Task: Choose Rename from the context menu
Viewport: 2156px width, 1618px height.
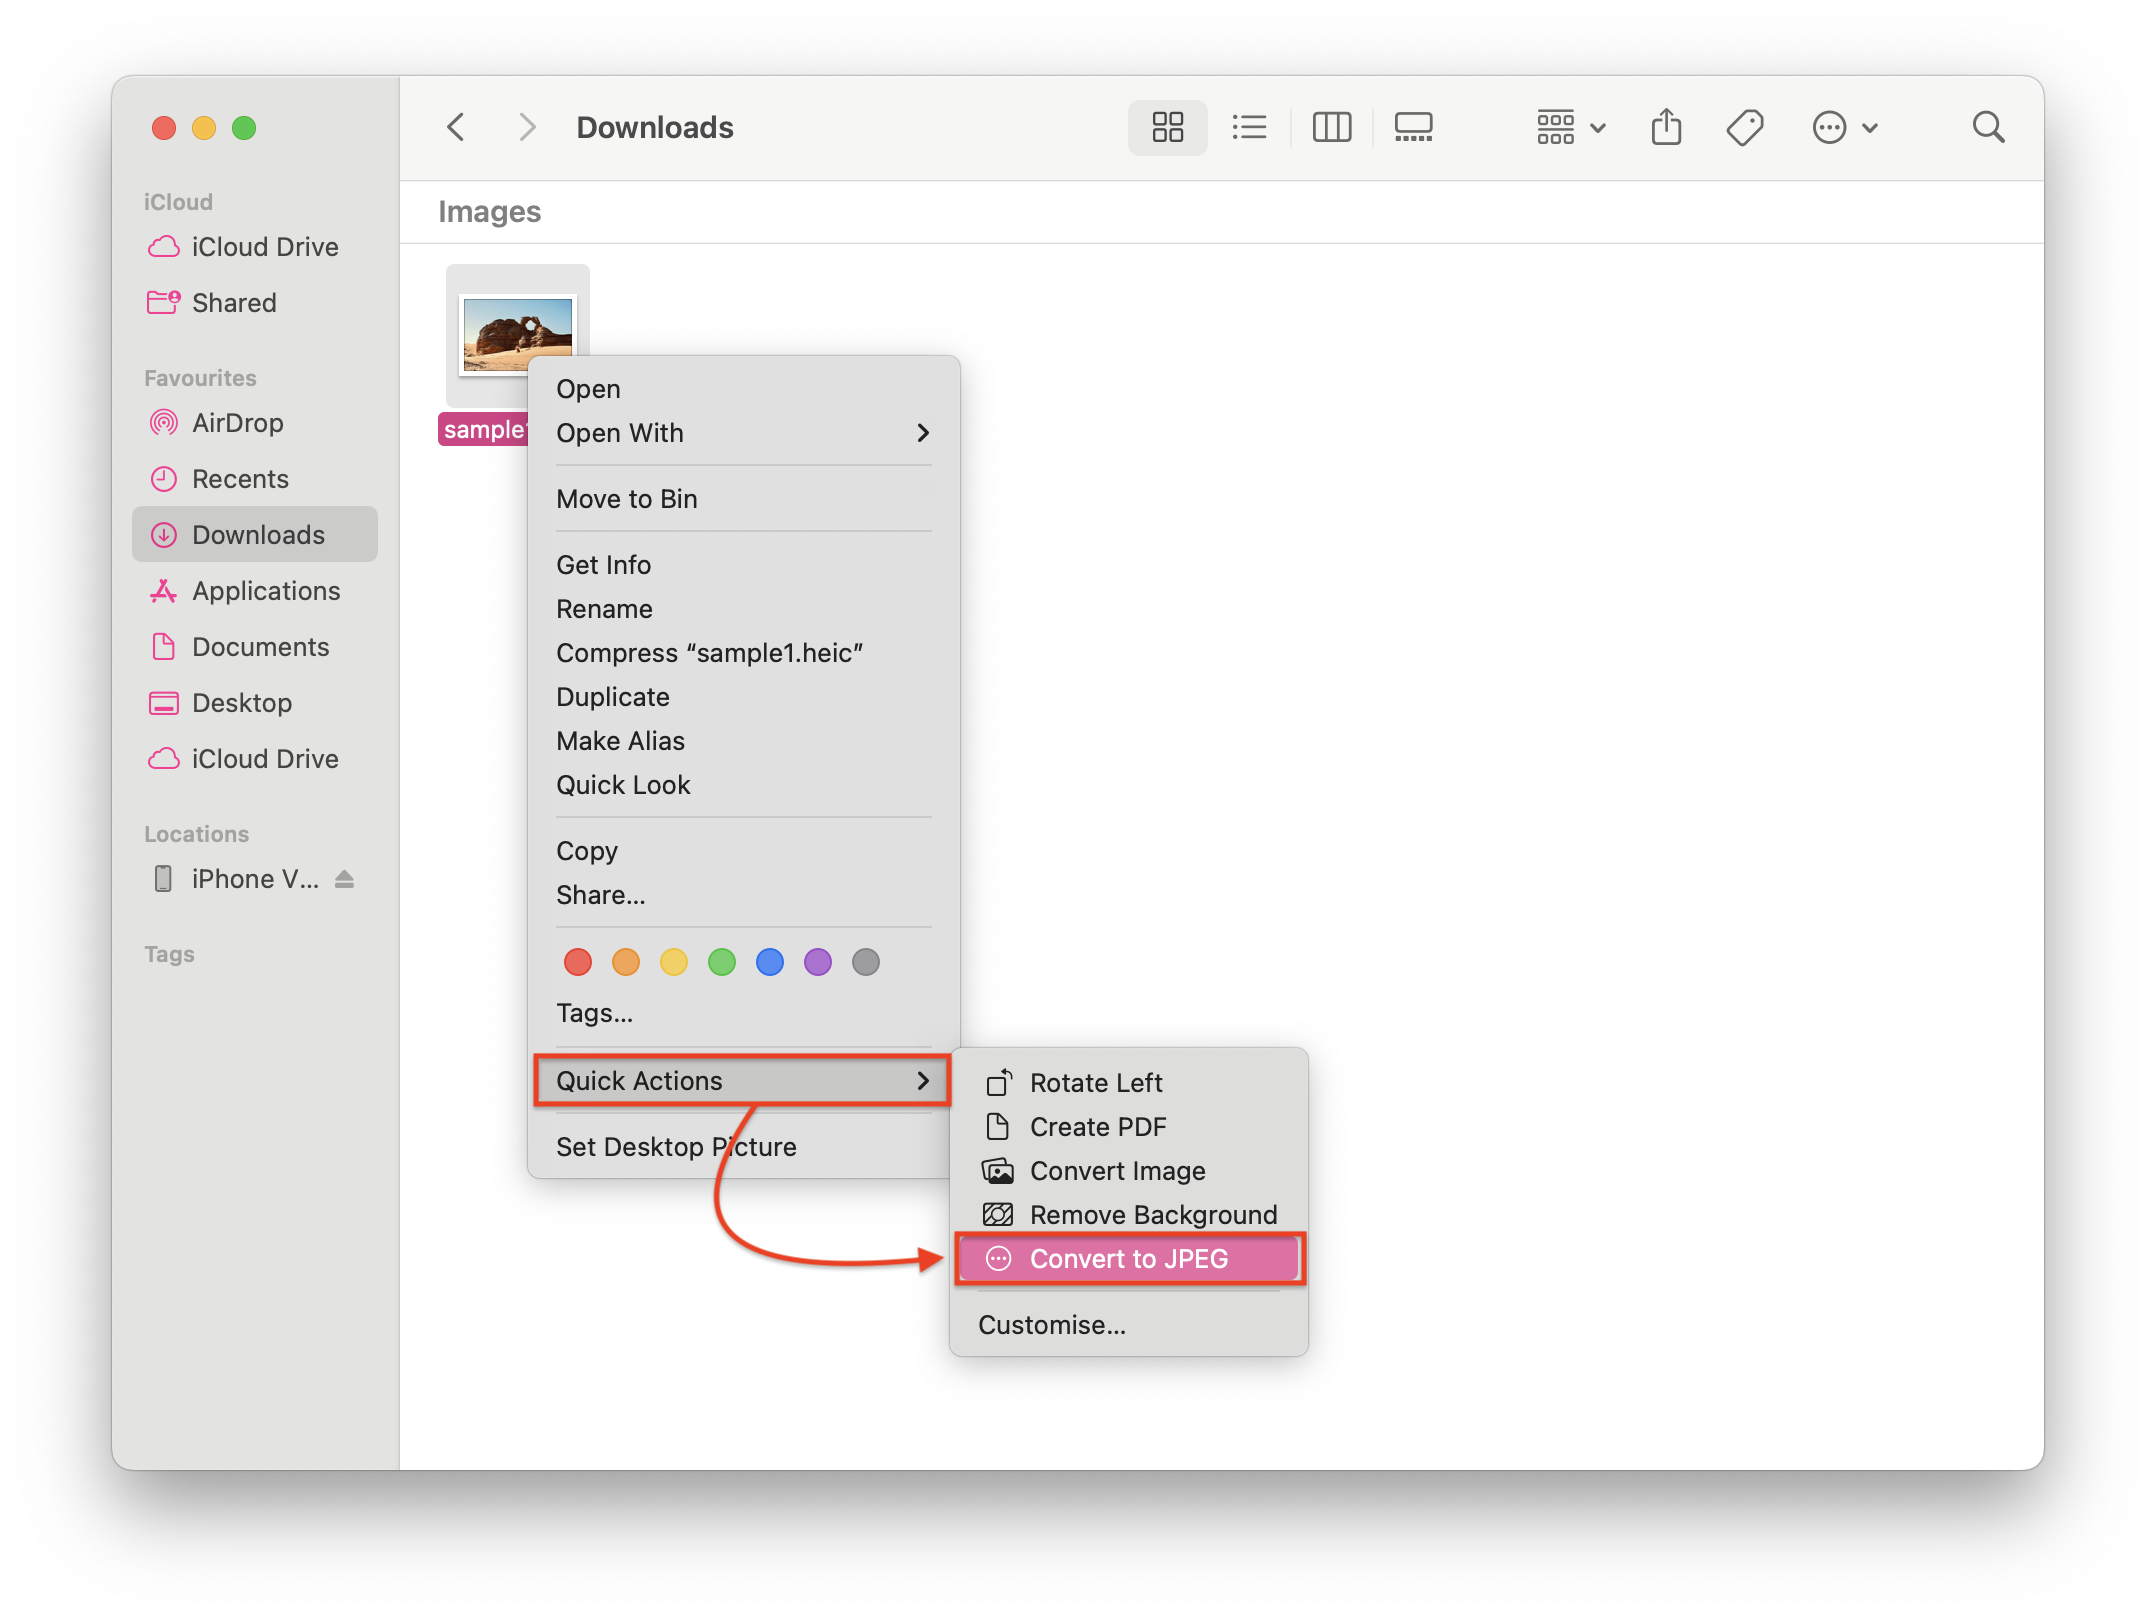Action: tap(744, 609)
